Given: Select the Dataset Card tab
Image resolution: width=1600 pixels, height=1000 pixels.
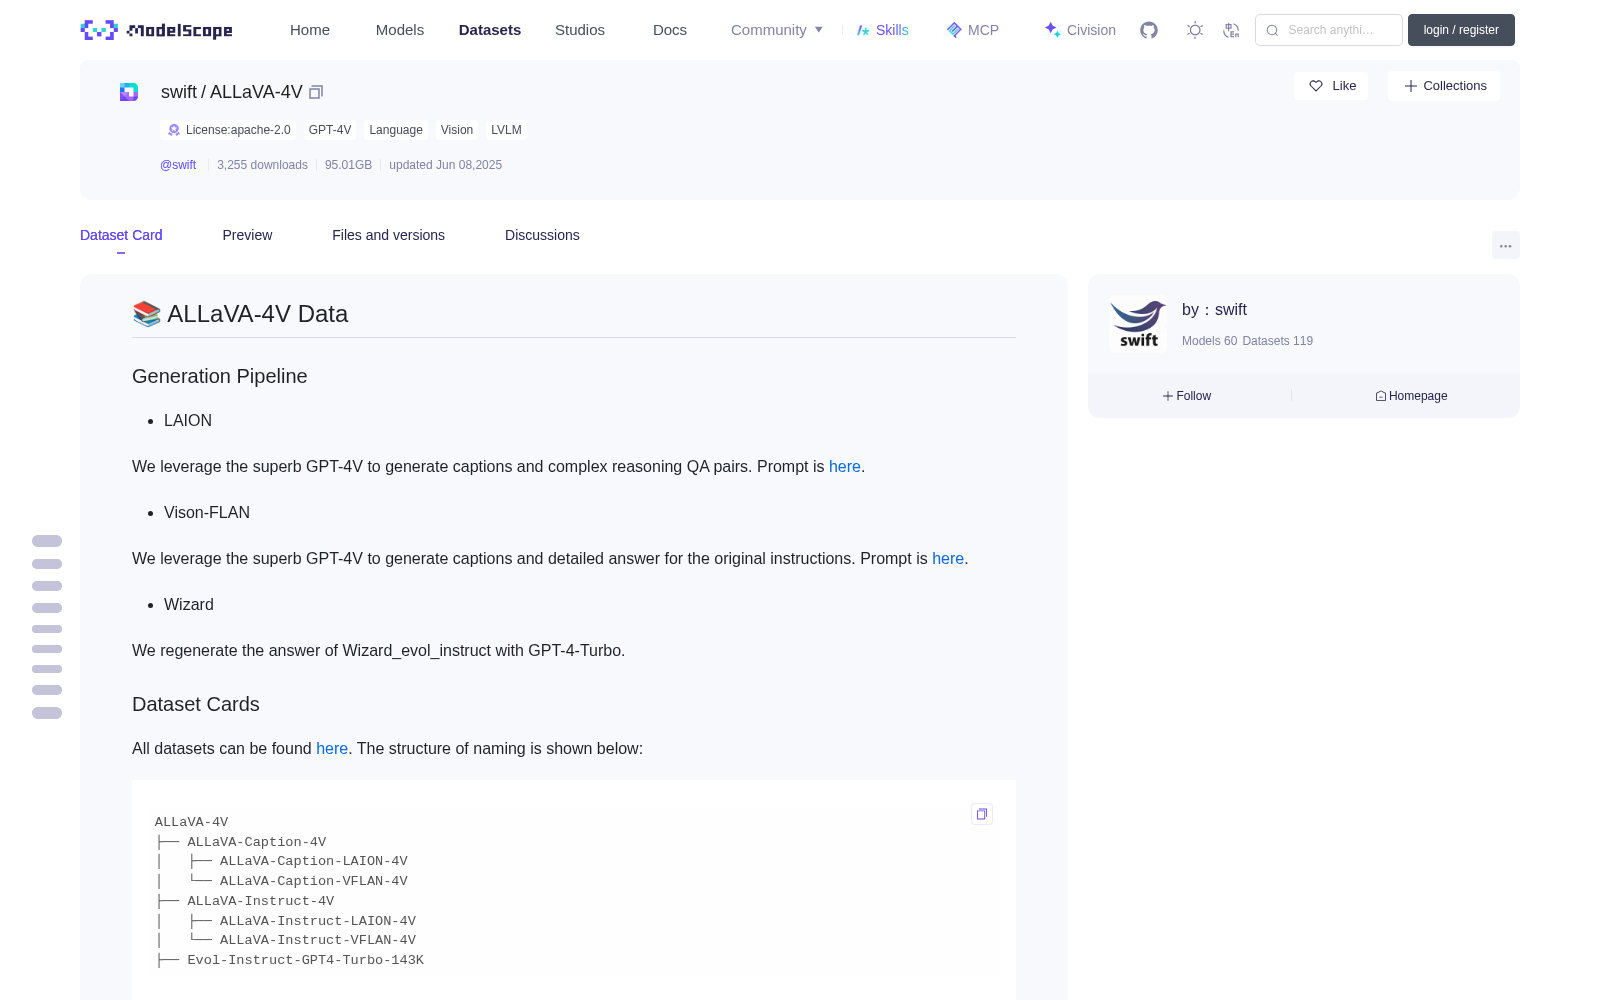Looking at the screenshot, I should tap(121, 235).
